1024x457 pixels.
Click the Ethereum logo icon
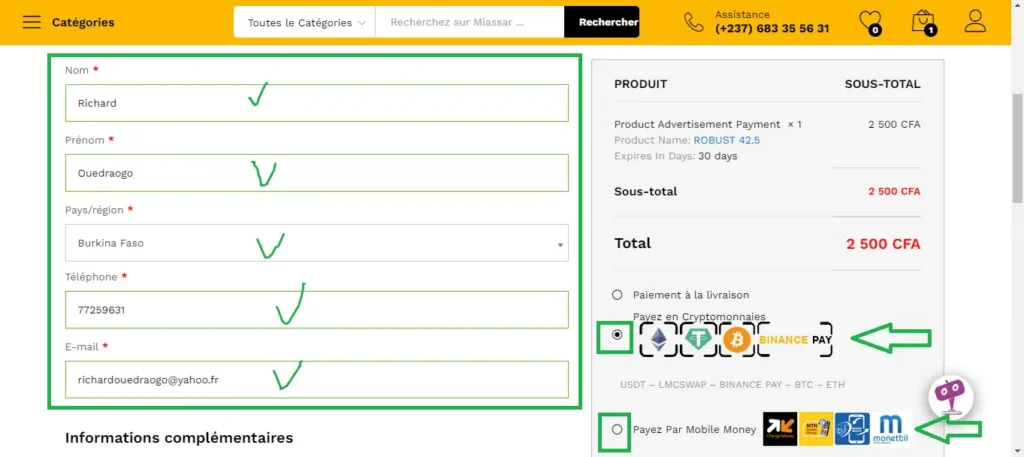click(658, 340)
